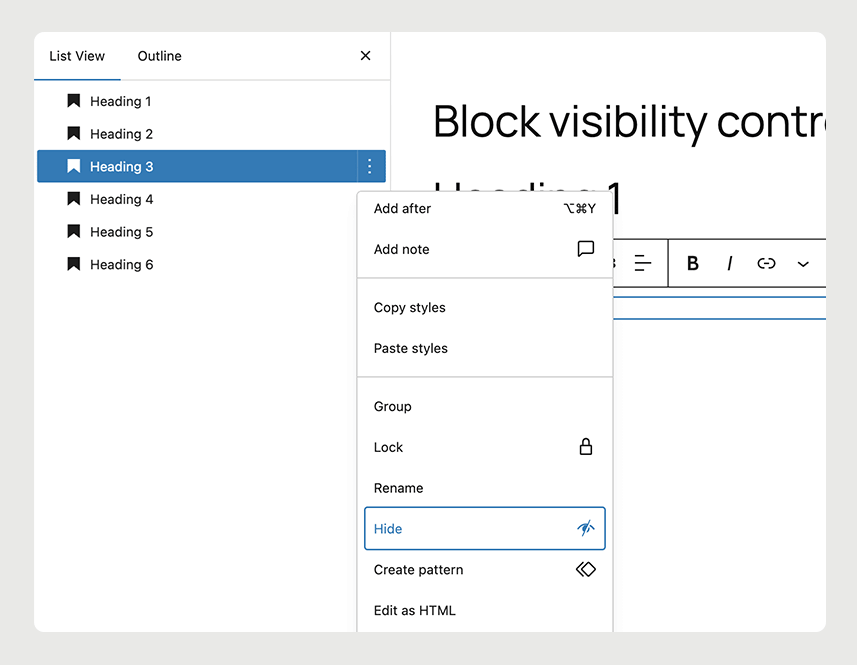This screenshot has width=857, height=665.
Task: Open the link insertion icon
Action: (x=765, y=263)
